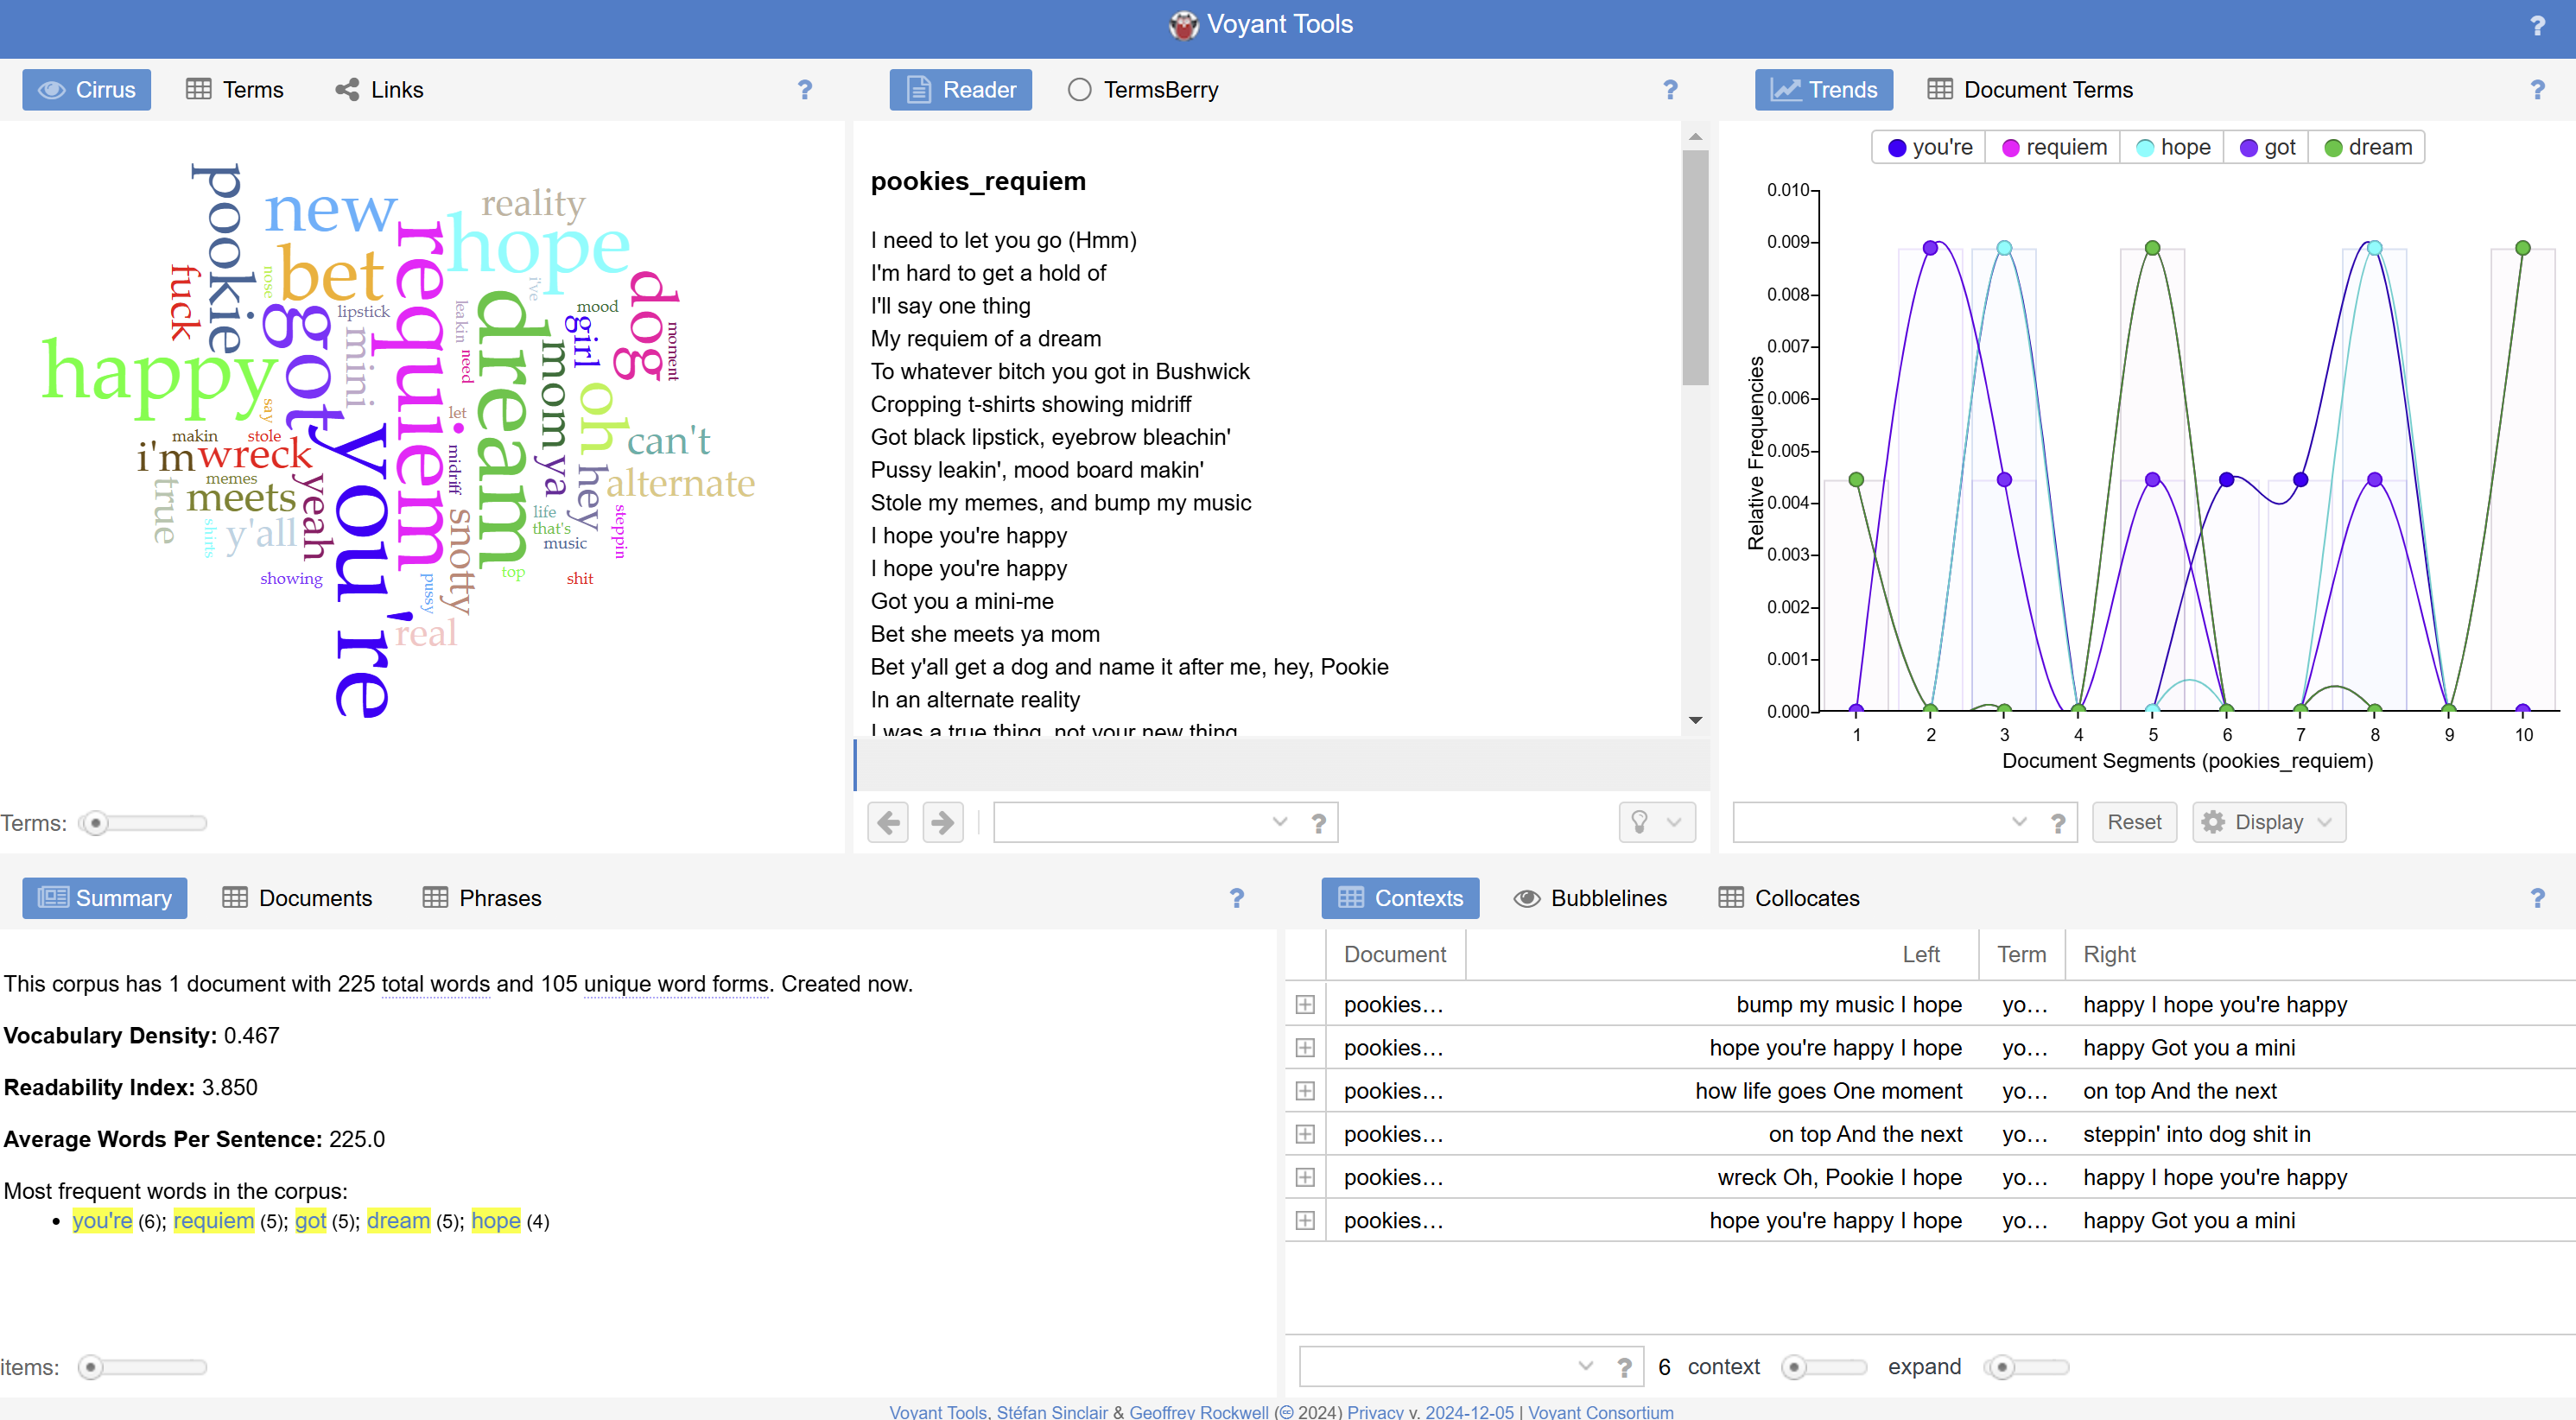This screenshot has height=1420, width=2576.
Task: Toggle the "requiem" legend series in Trends
Action: 2054,147
